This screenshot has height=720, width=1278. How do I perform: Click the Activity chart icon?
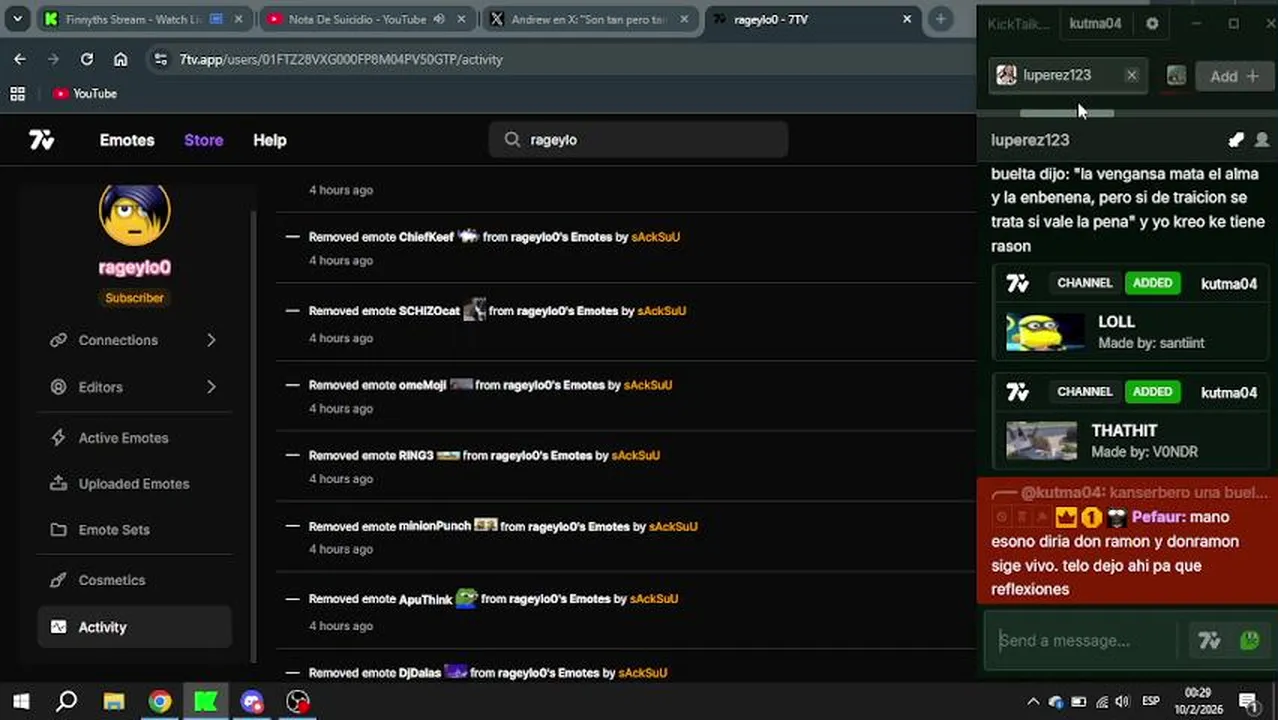(59, 627)
